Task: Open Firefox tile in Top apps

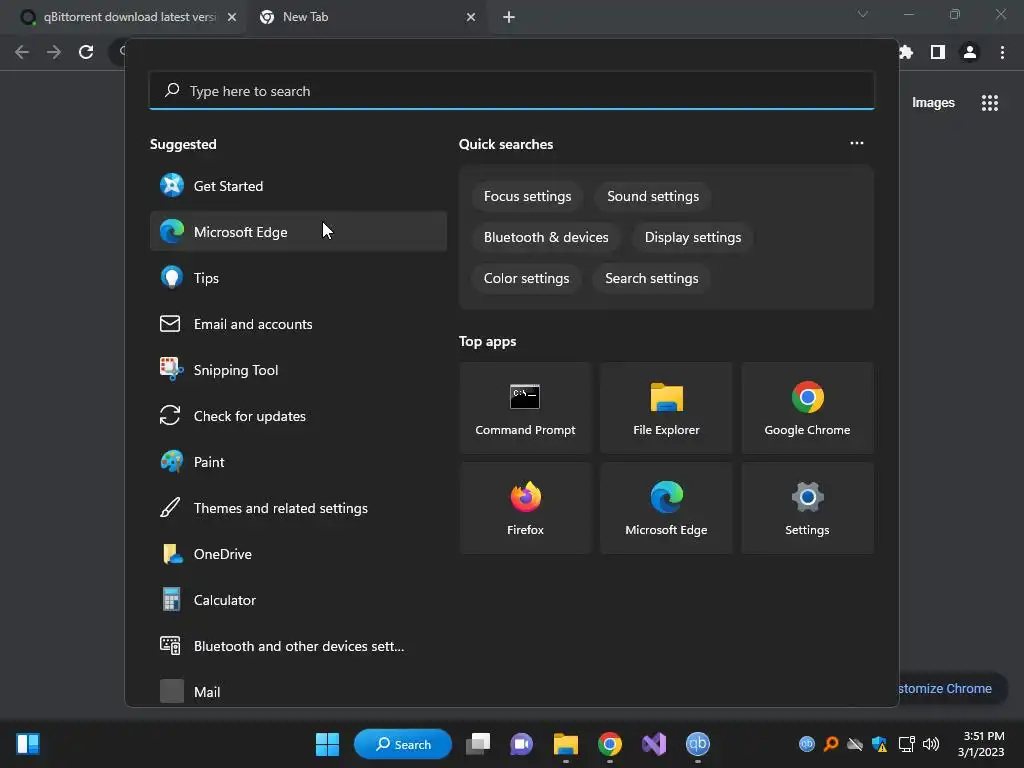Action: coord(525,508)
